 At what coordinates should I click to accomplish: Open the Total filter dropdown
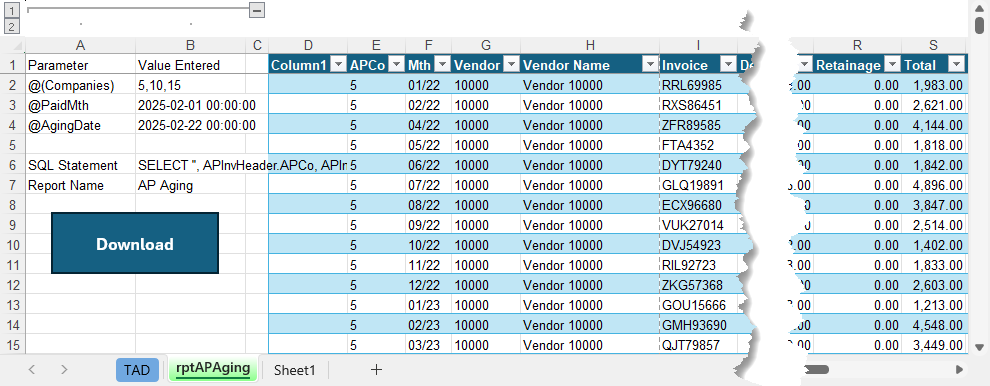(957, 64)
